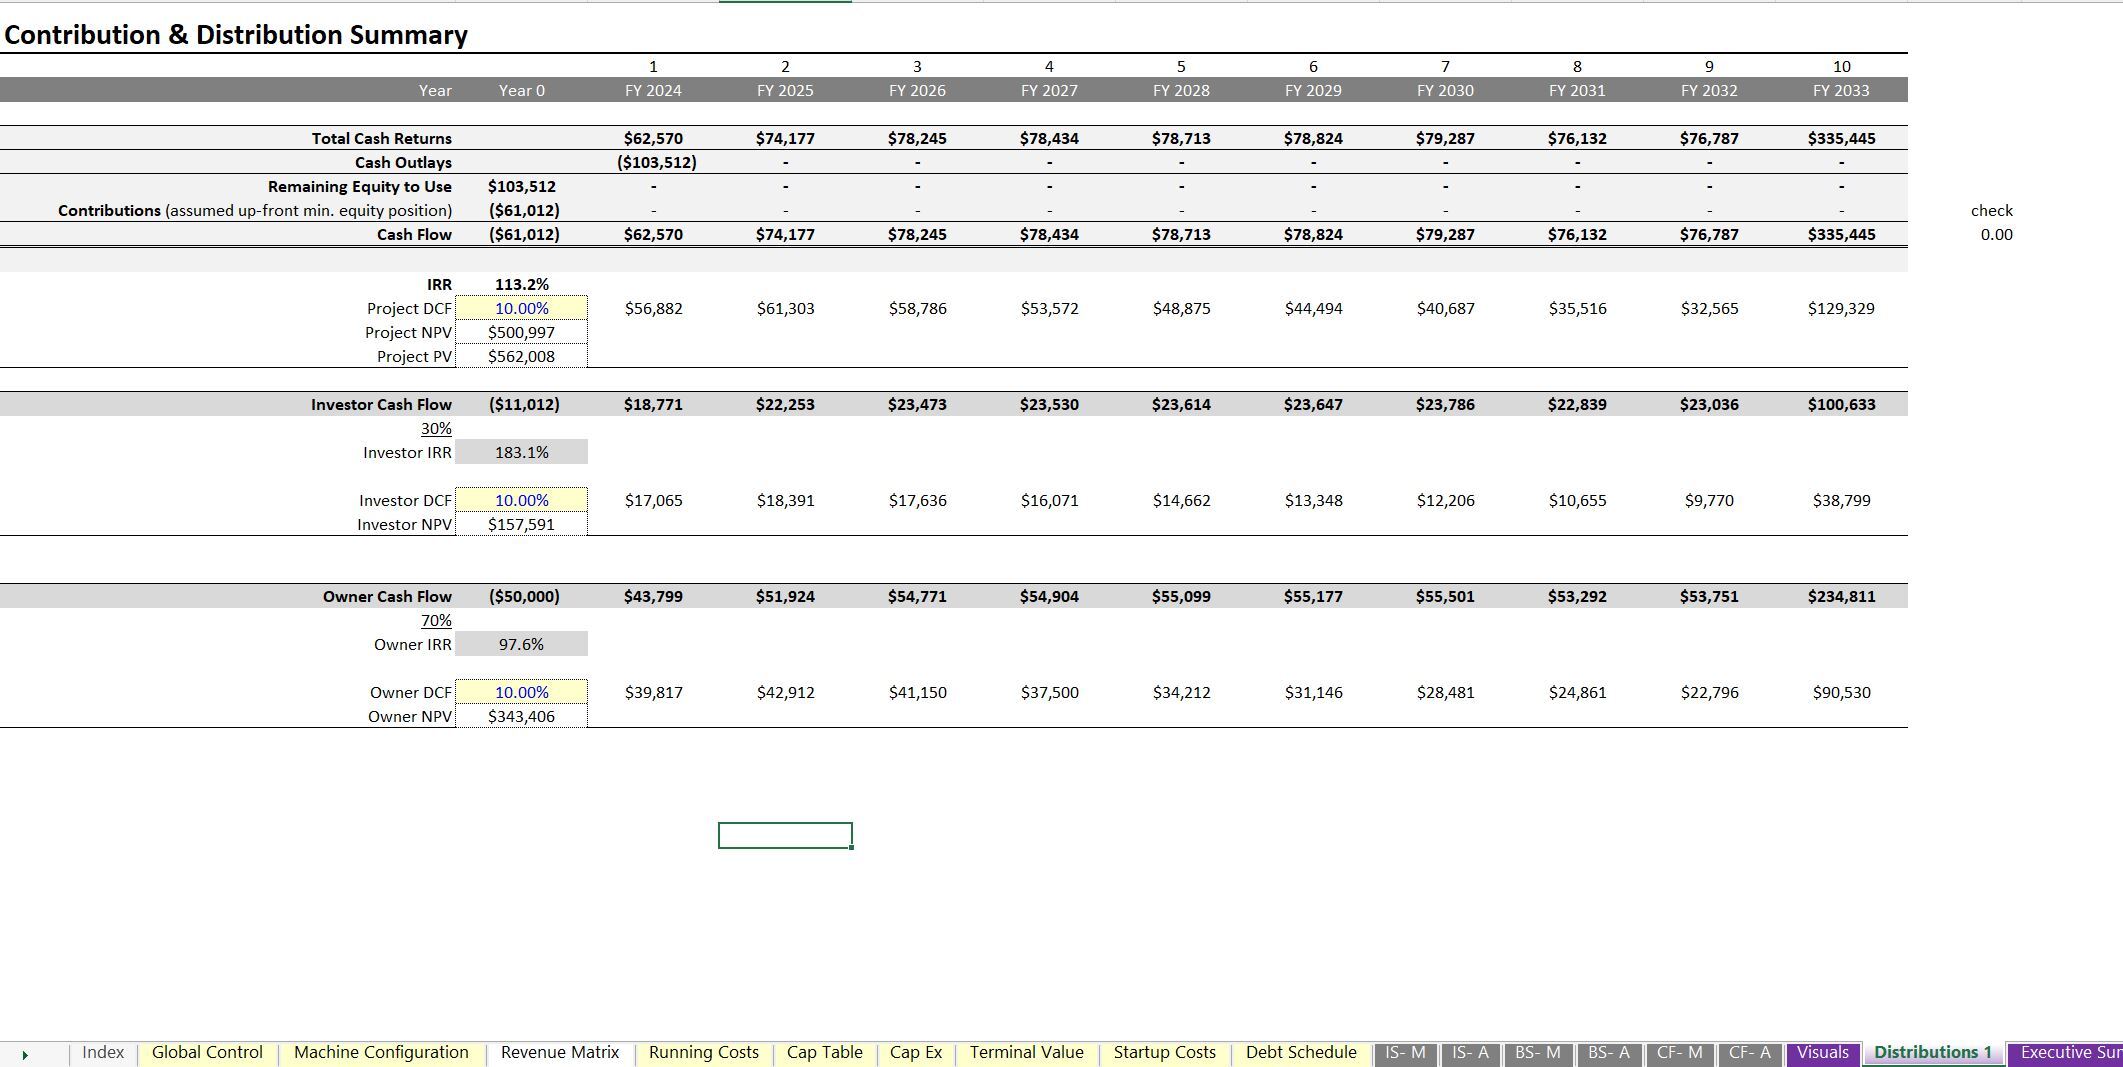Viewport: 2123px width, 1067px height.
Task: Switch to the Visuals sheet
Action: pyautogui.click(x=1824, y=1052)
